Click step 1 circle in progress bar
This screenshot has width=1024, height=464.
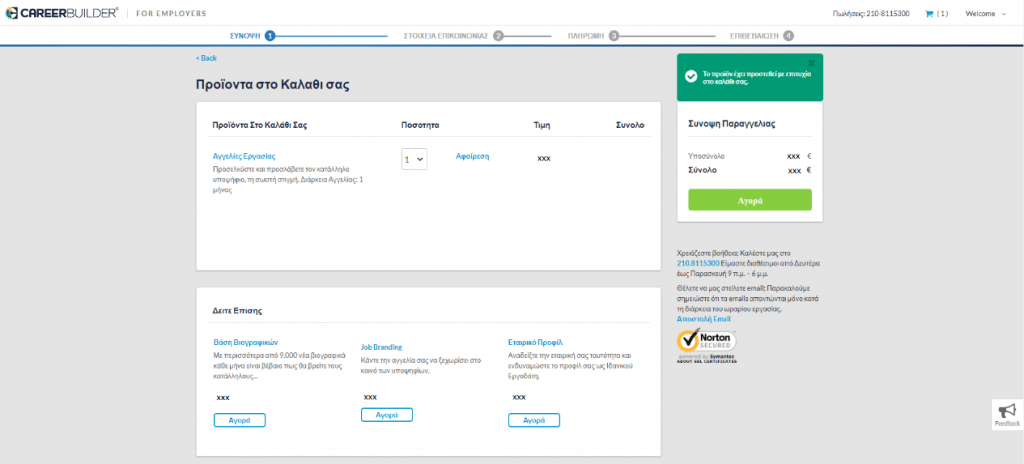tap(270, 35)
